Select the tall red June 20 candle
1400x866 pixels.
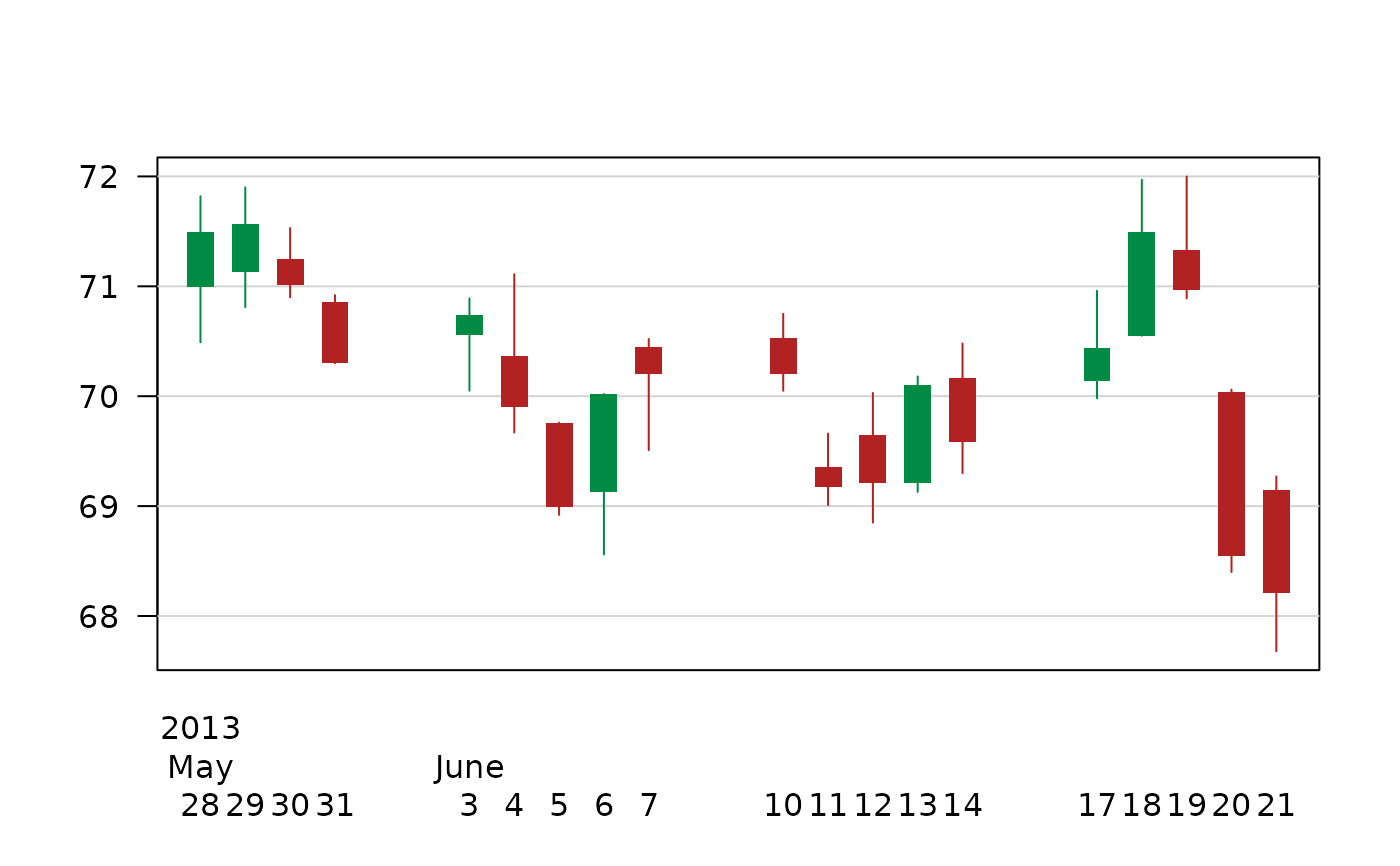coord(1231,473)
